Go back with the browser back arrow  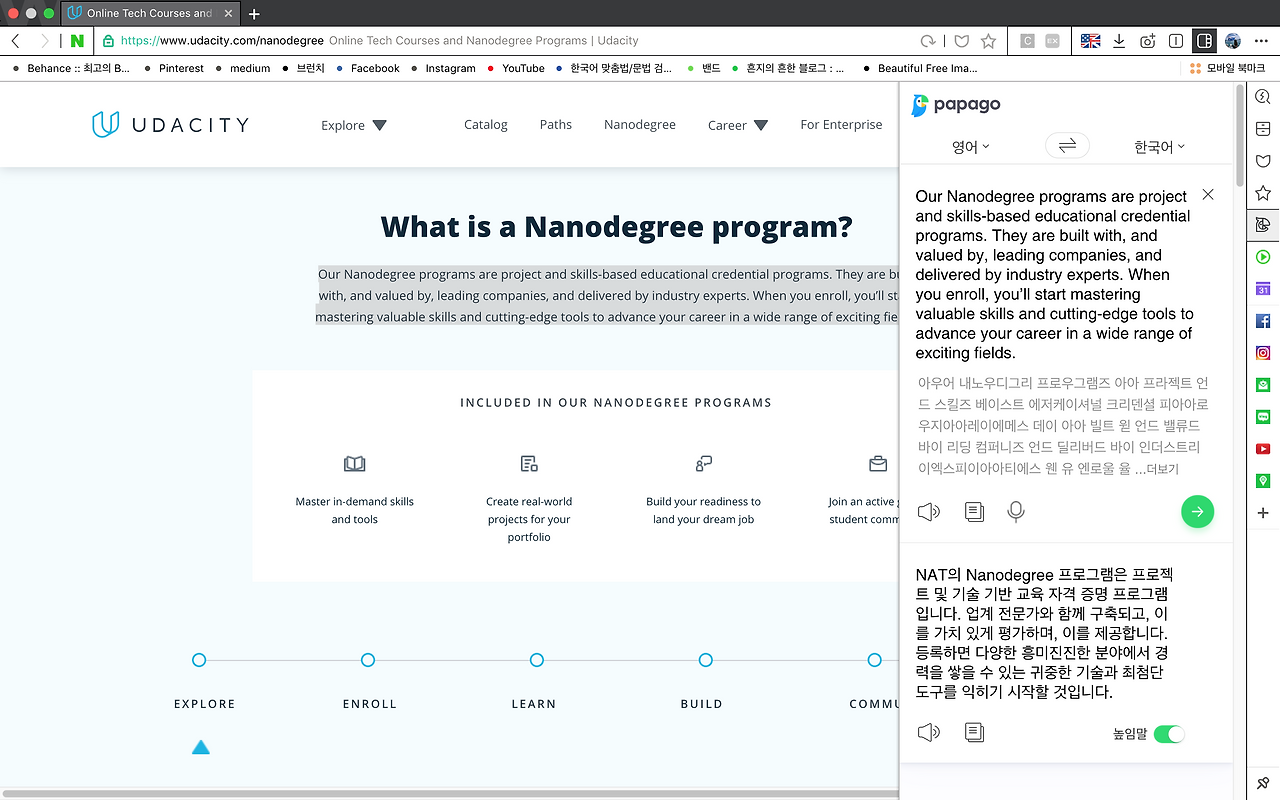[16, 41]
